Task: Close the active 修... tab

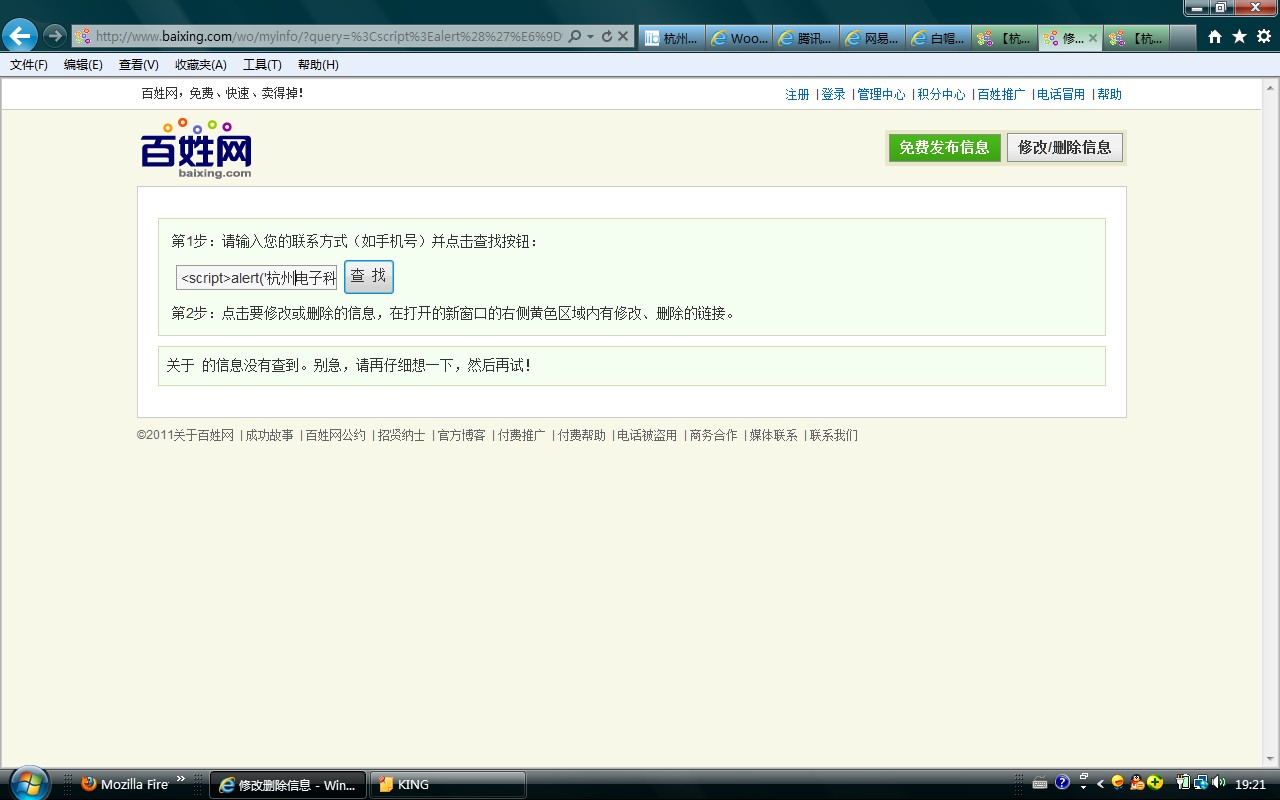Action: click(x=1093, y=38)
